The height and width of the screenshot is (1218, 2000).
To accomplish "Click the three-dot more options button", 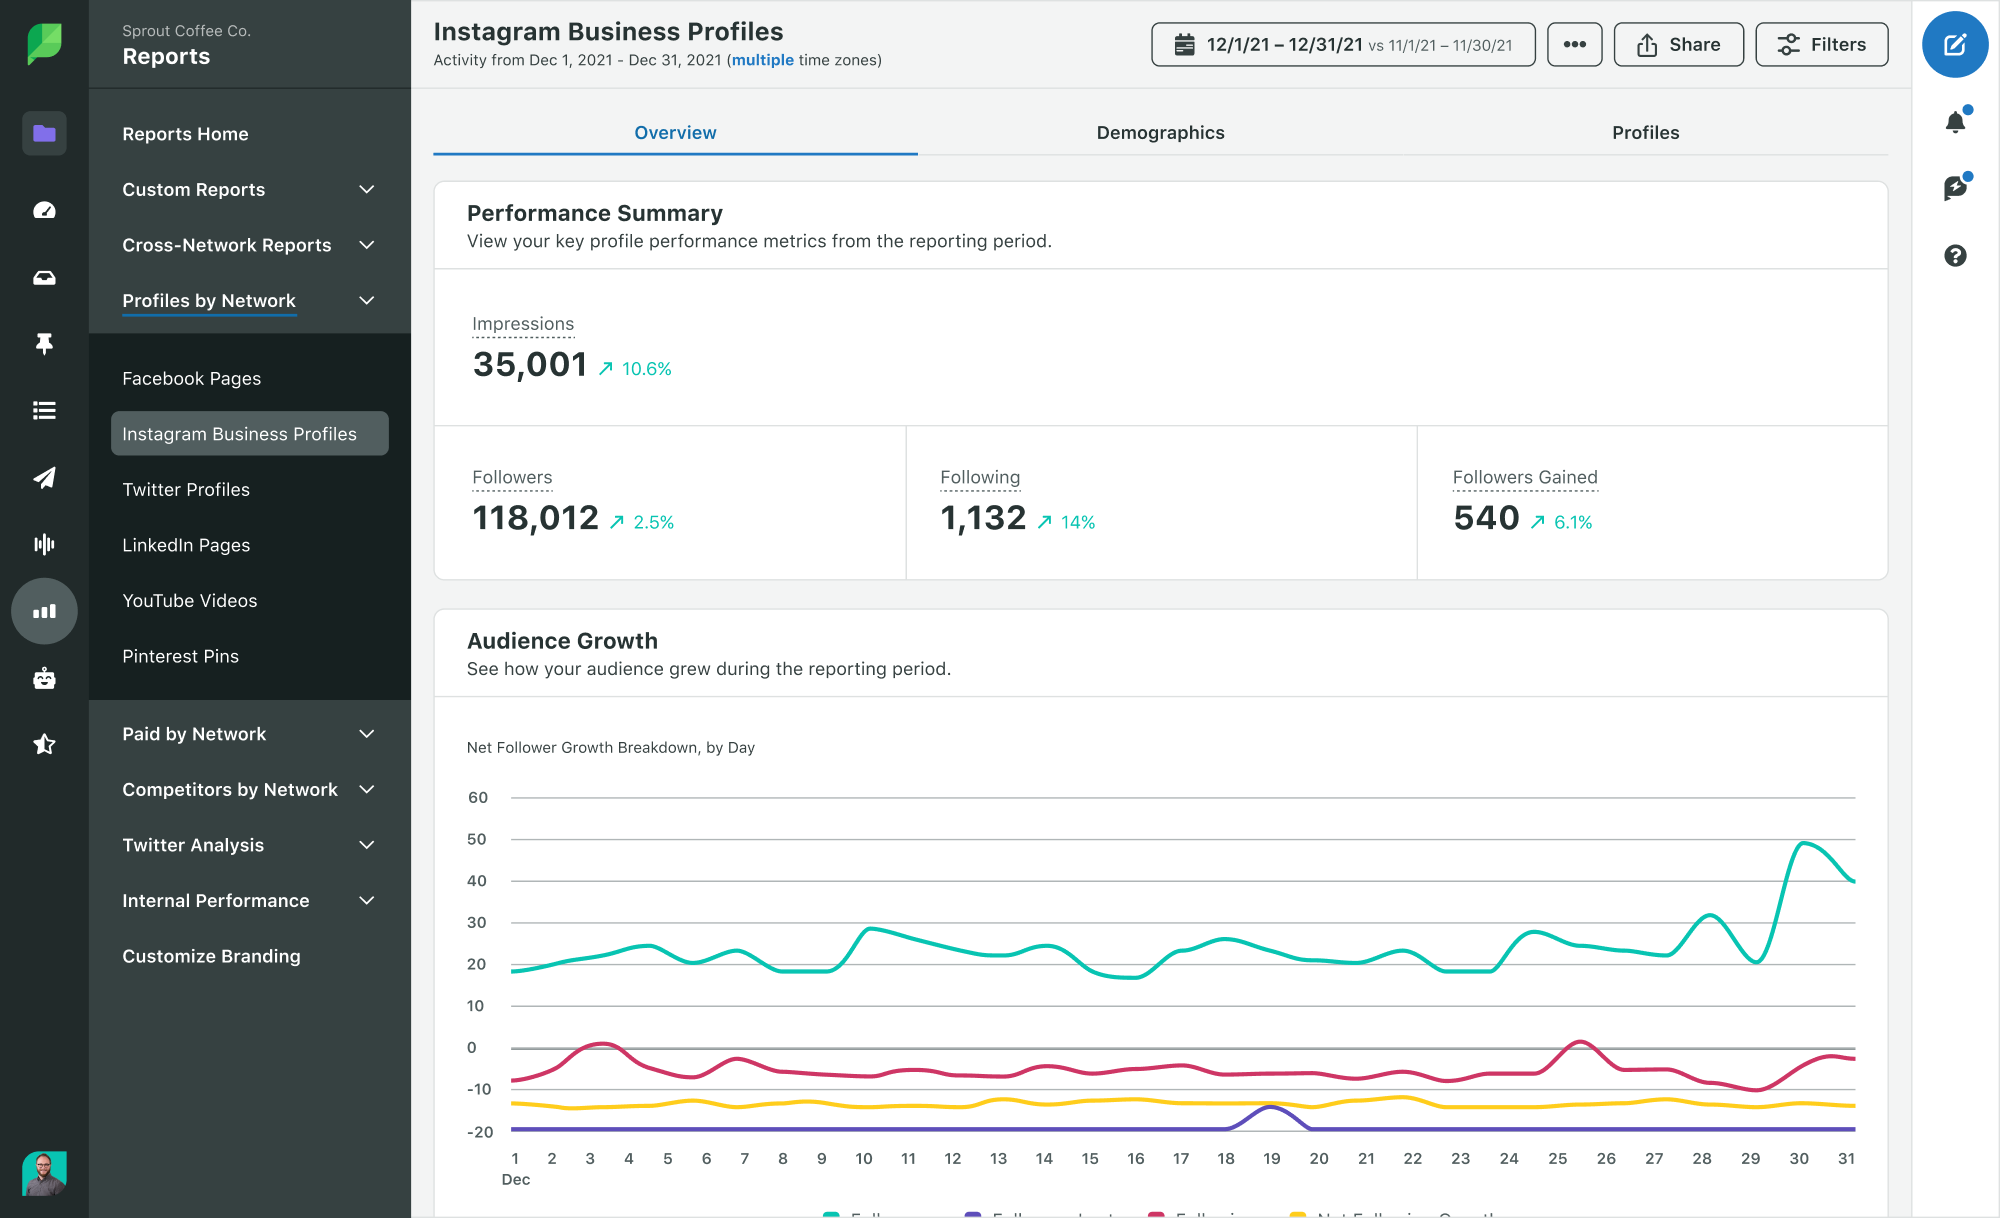I will 1573,46.
